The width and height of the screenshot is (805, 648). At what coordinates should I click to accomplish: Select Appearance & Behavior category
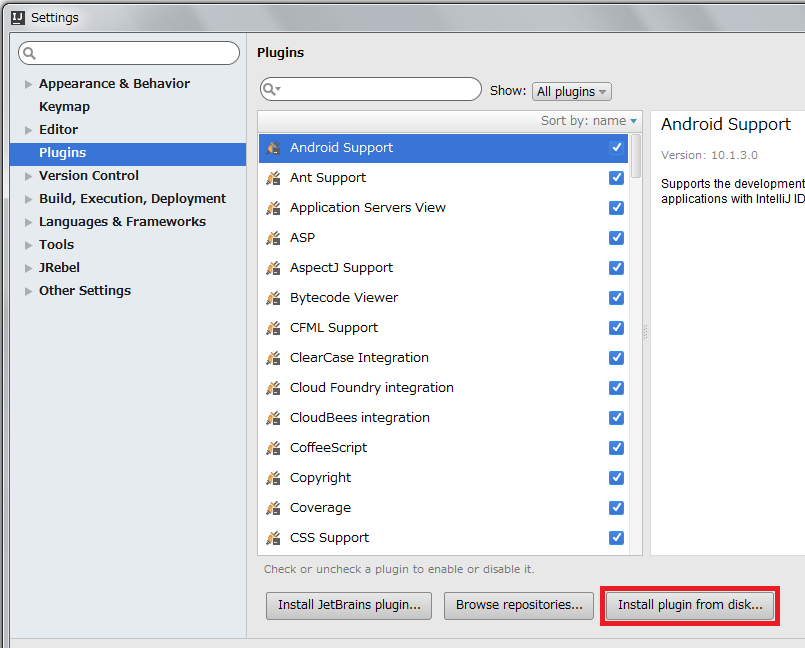click(x=114, y=84)
